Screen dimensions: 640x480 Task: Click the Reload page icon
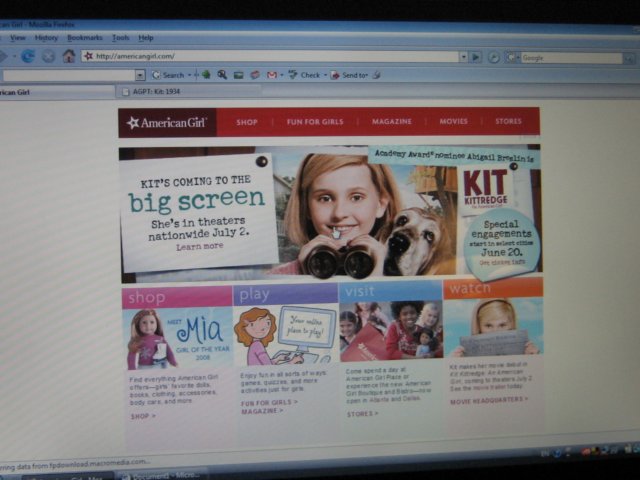click(x=28, y=56)
